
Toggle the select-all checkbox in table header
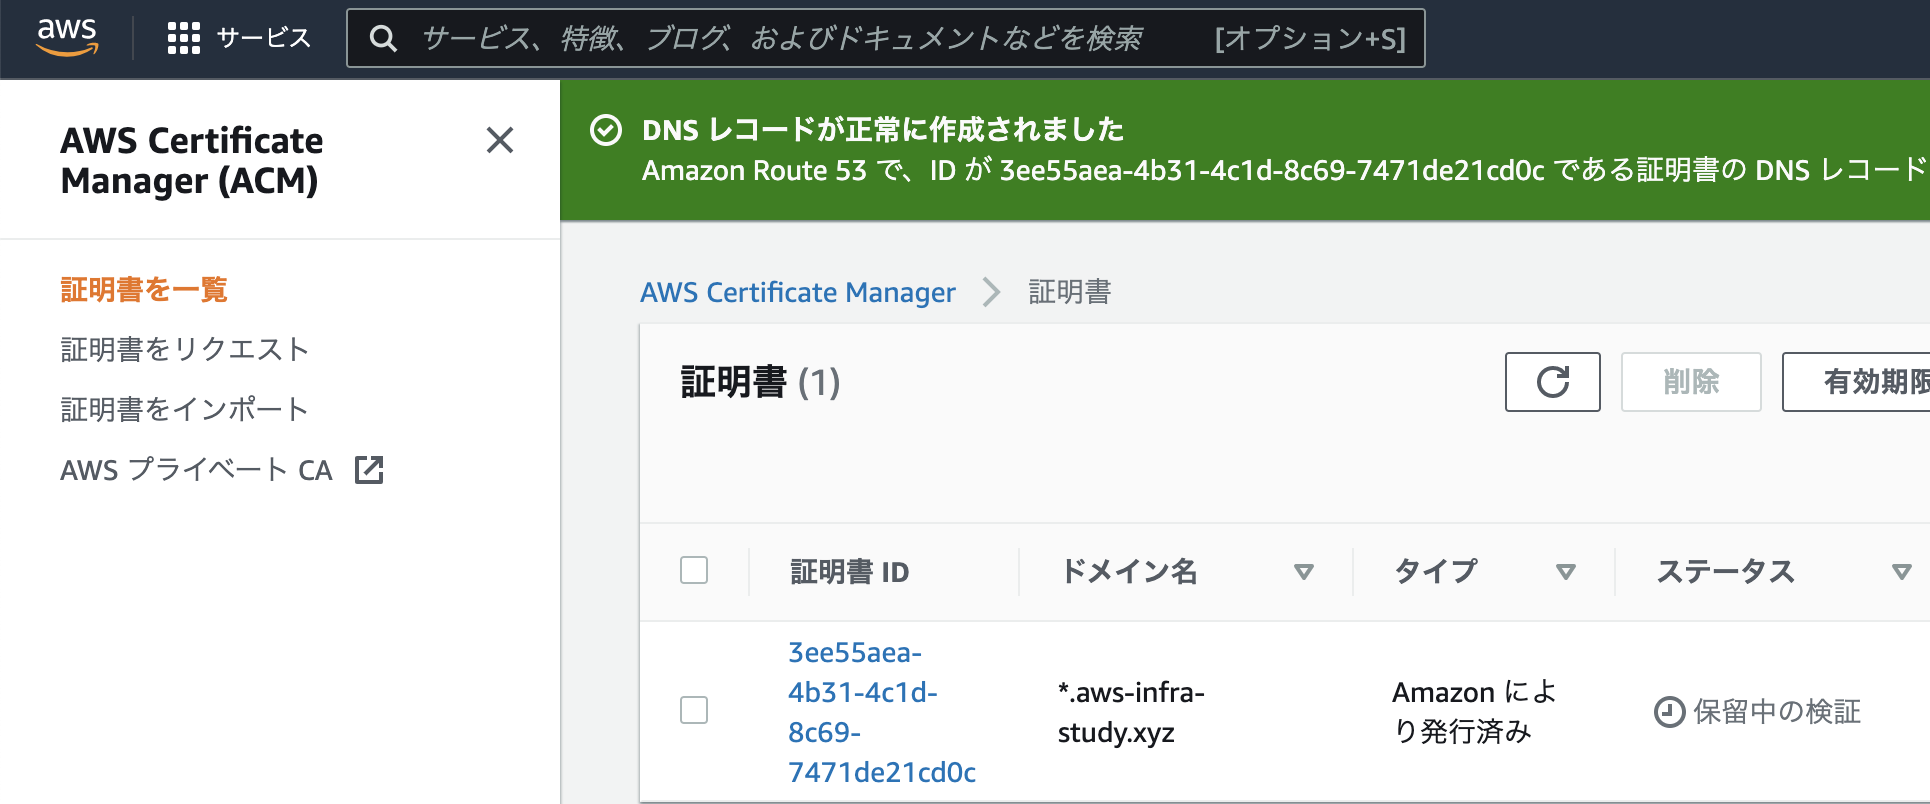click(x=694, y=570)
